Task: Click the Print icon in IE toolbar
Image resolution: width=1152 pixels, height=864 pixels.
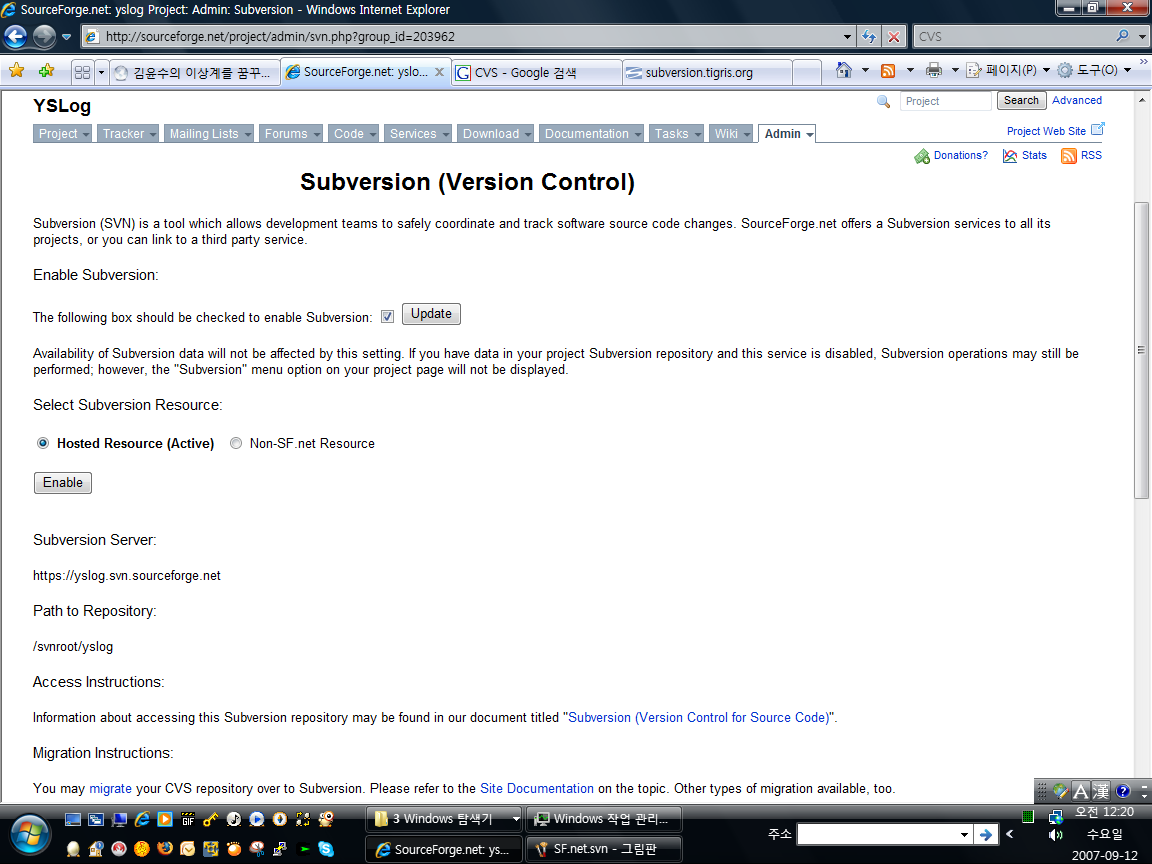Action: point(934,71)
